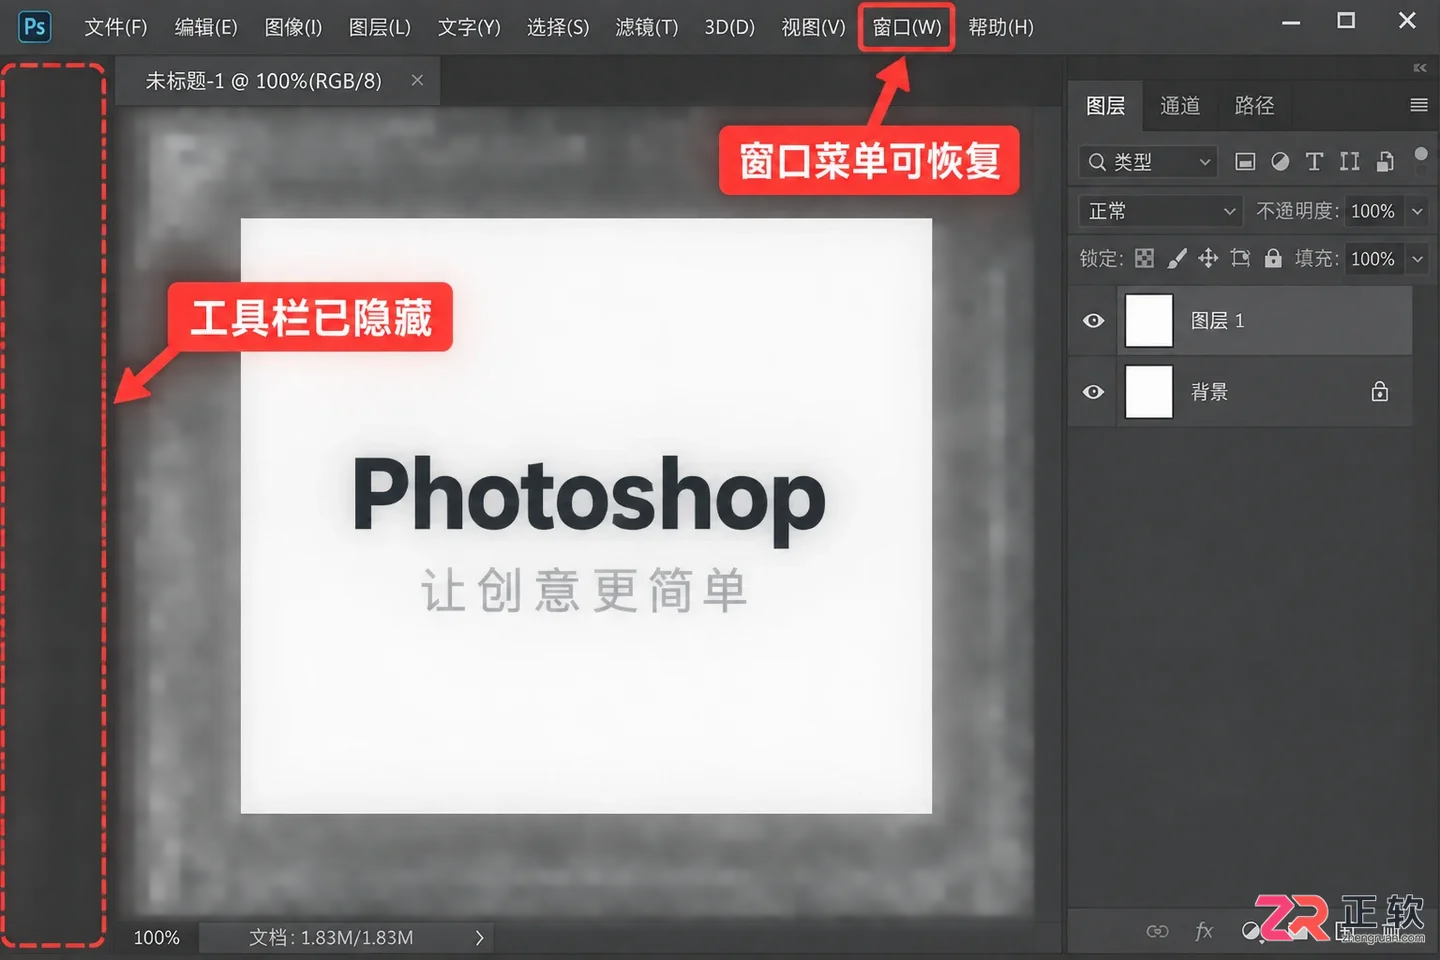
Task: Lock transparent pixels checkerboard icon
Action: (1144, 259)
